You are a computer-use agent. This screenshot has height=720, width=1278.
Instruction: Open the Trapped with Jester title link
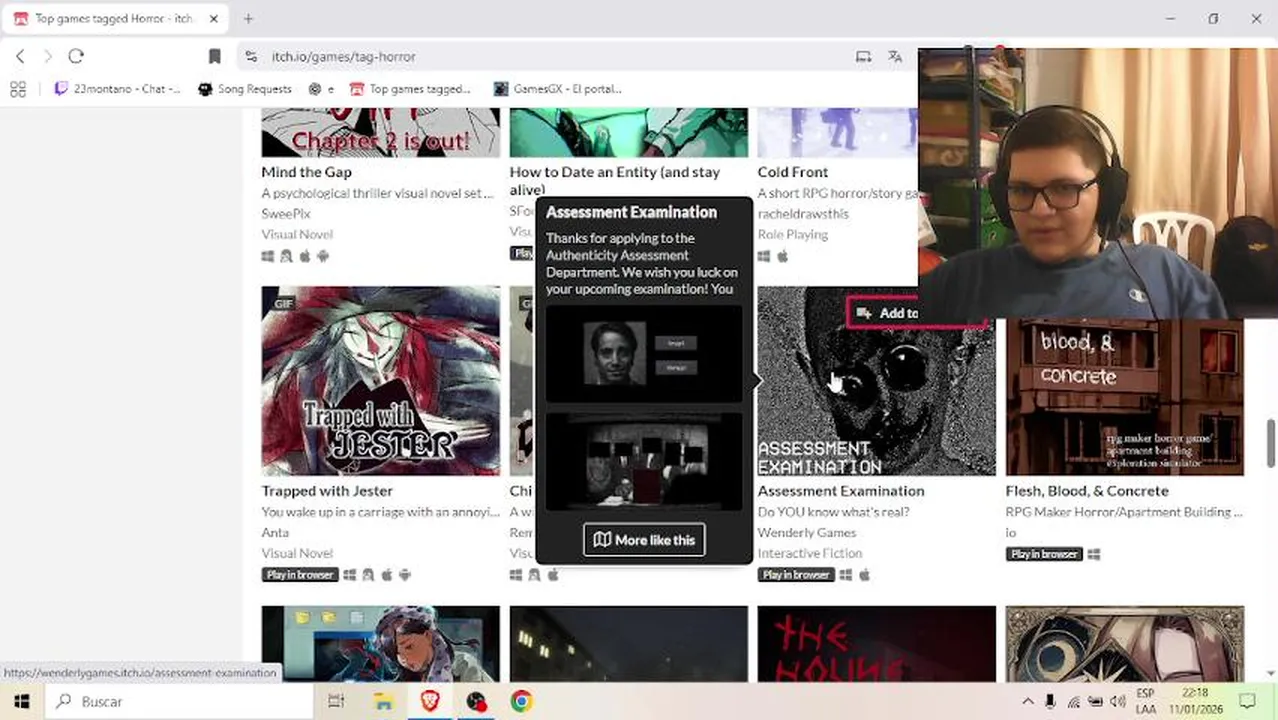tap(327, 491)
